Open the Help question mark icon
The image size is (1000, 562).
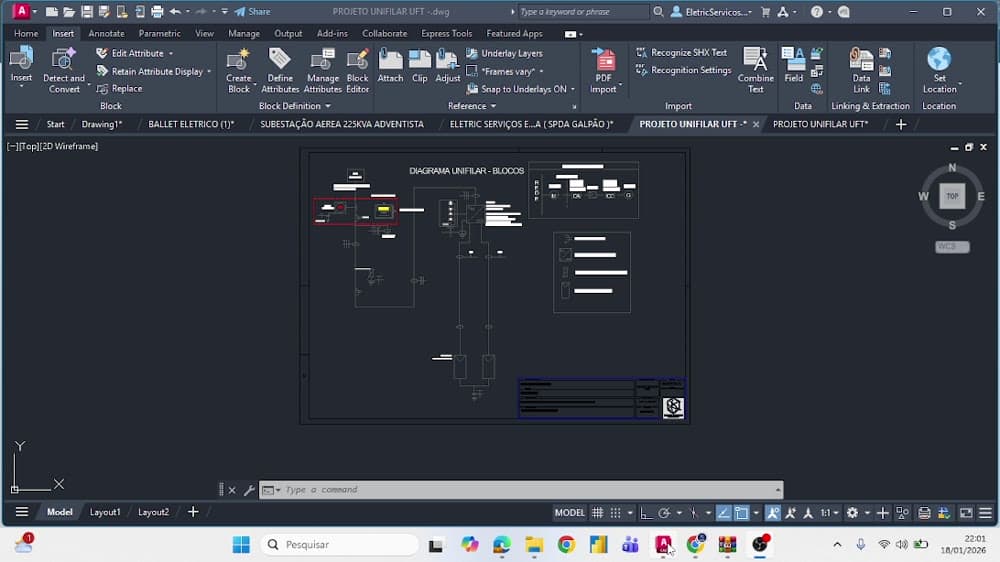point(816,11)
